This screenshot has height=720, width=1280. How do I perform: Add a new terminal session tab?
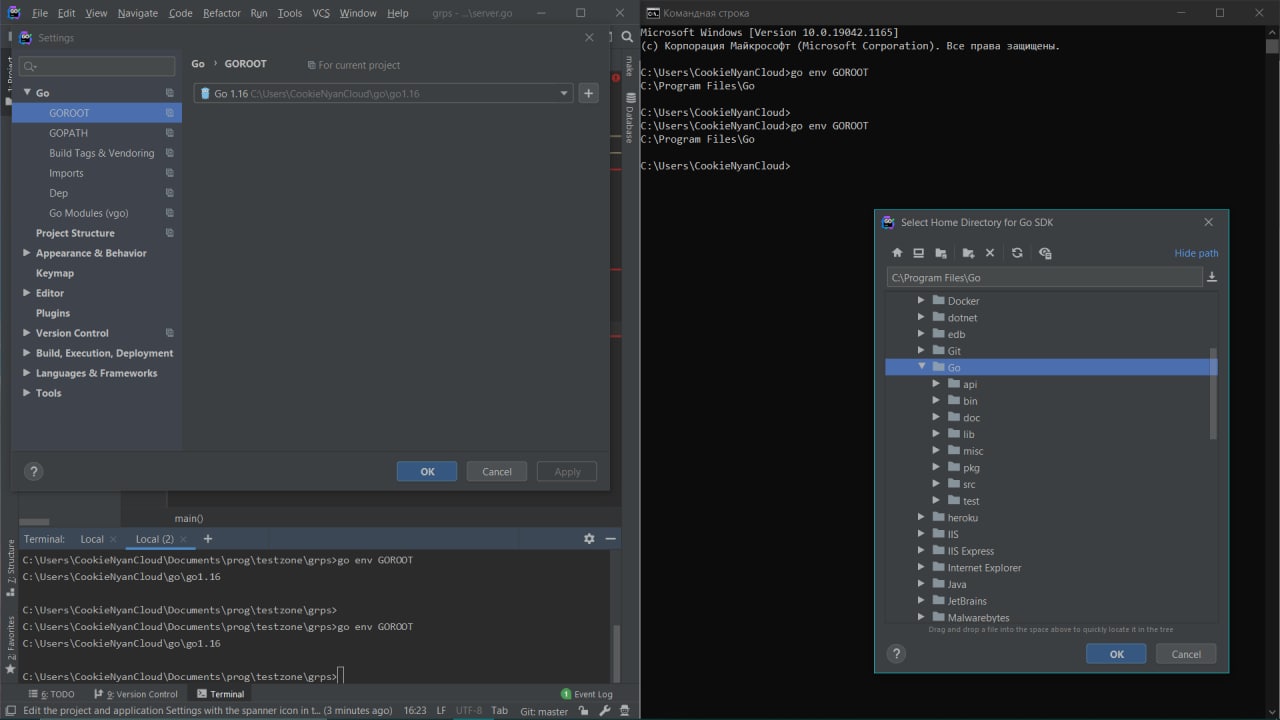point(208,539)
